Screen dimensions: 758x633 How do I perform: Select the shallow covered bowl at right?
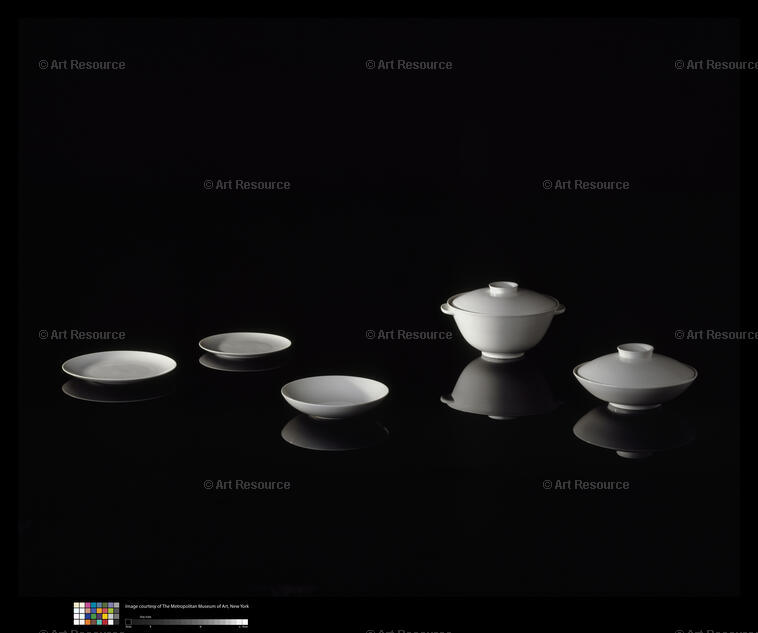pos(635,376)
